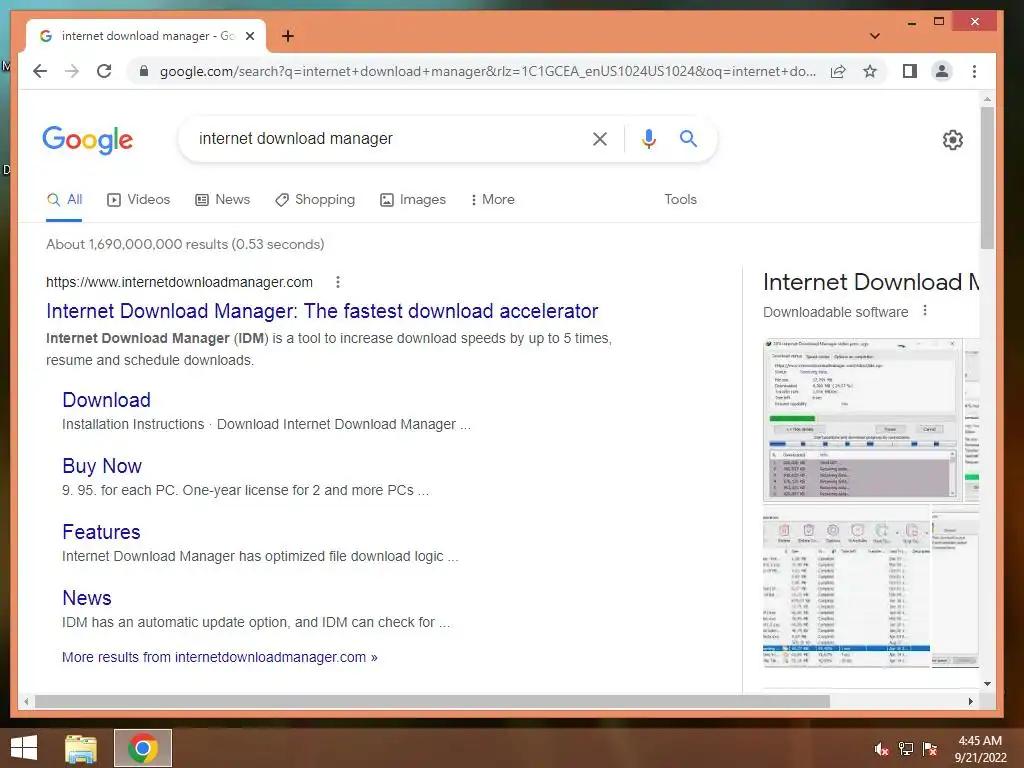Screen dimensions: 1024x768
Task: Open the IDM download progress screenshot
Action: coord(862,420)
